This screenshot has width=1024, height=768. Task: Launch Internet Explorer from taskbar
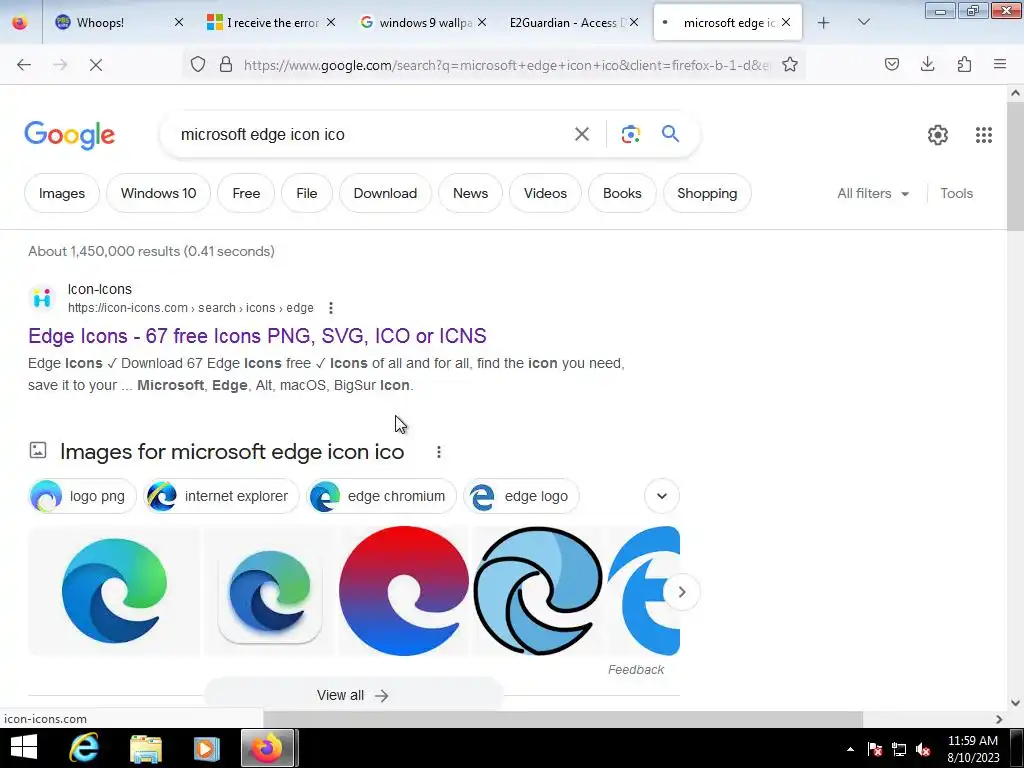(x=84, y=748)
